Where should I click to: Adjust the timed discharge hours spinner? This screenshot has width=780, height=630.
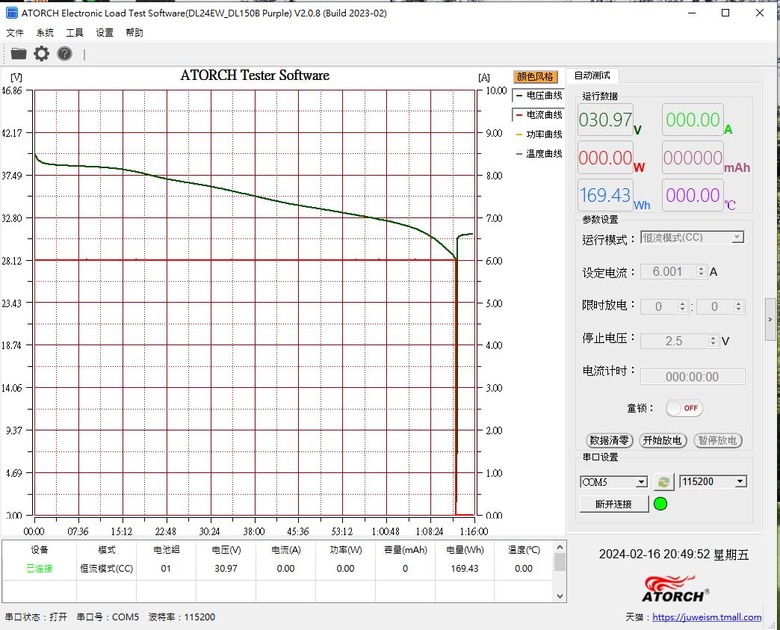(x=682, y=307)
